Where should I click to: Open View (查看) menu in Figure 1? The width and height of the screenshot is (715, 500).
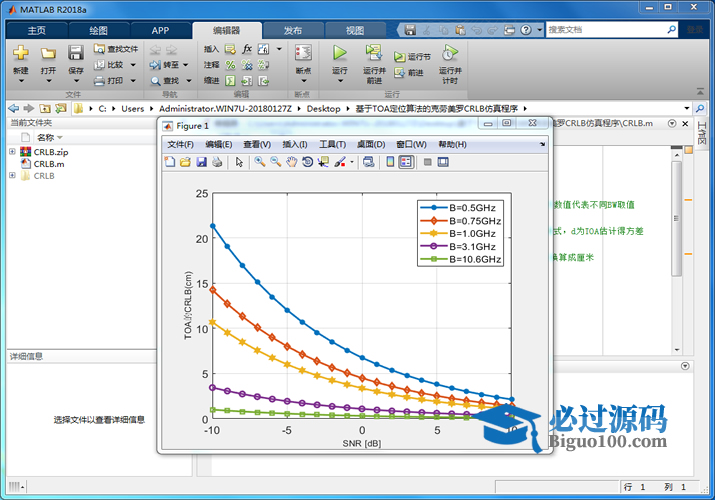(257, 144)
